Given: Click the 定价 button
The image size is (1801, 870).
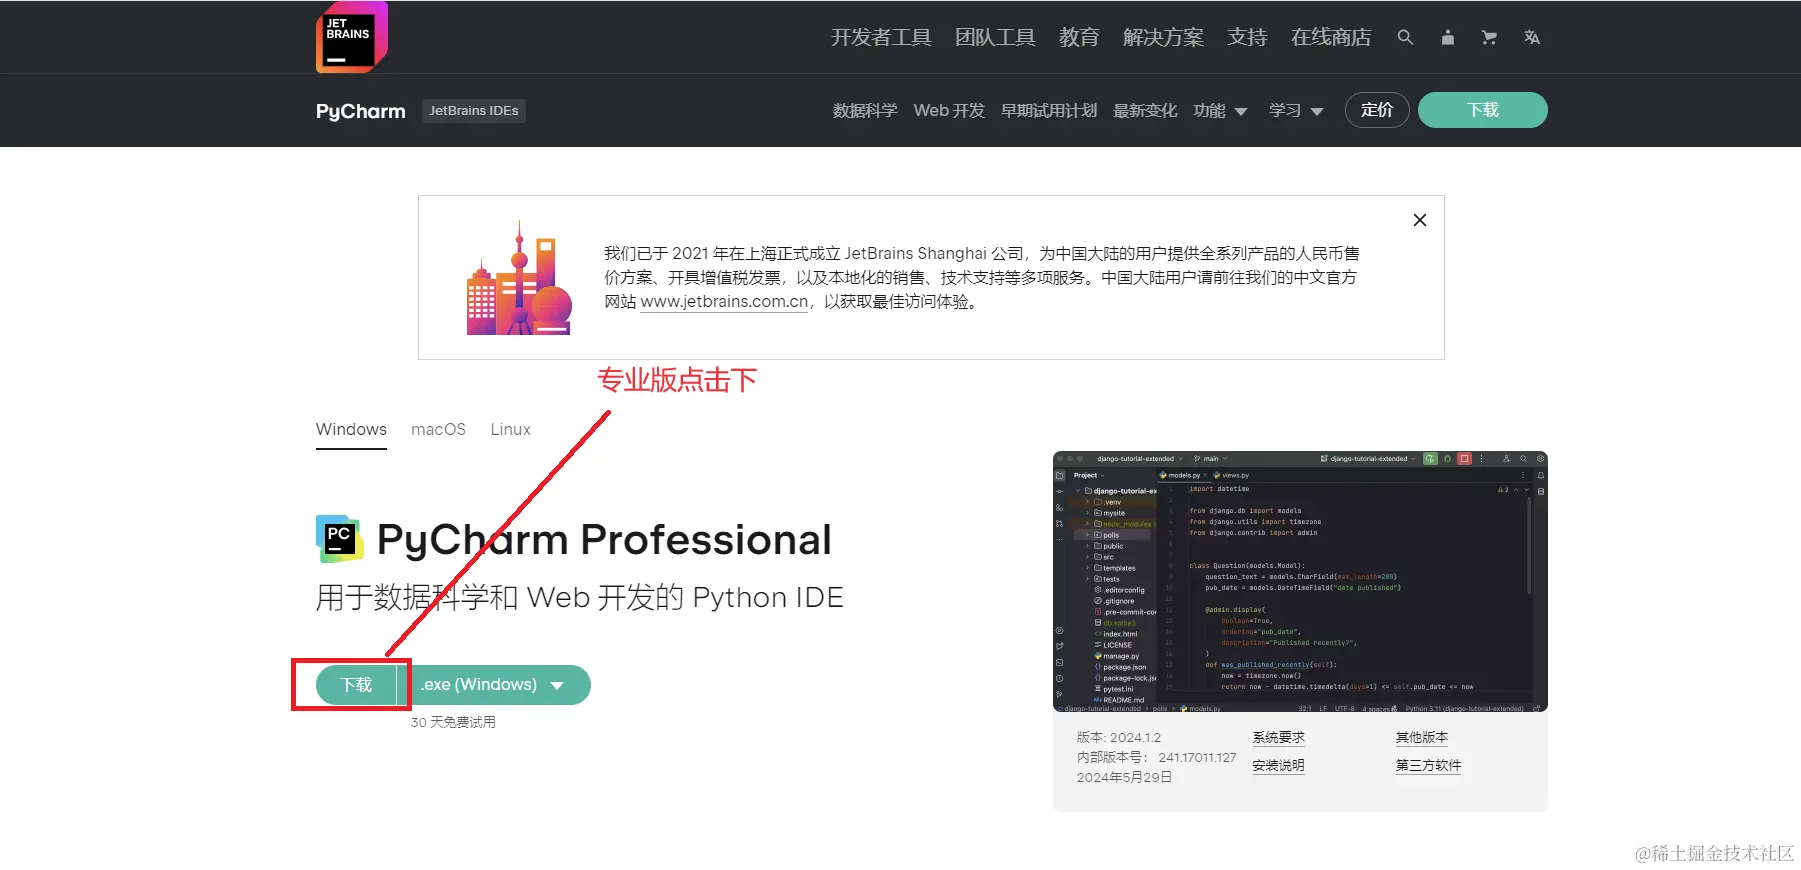Looking at the screenshot, I should (1377, 110).
